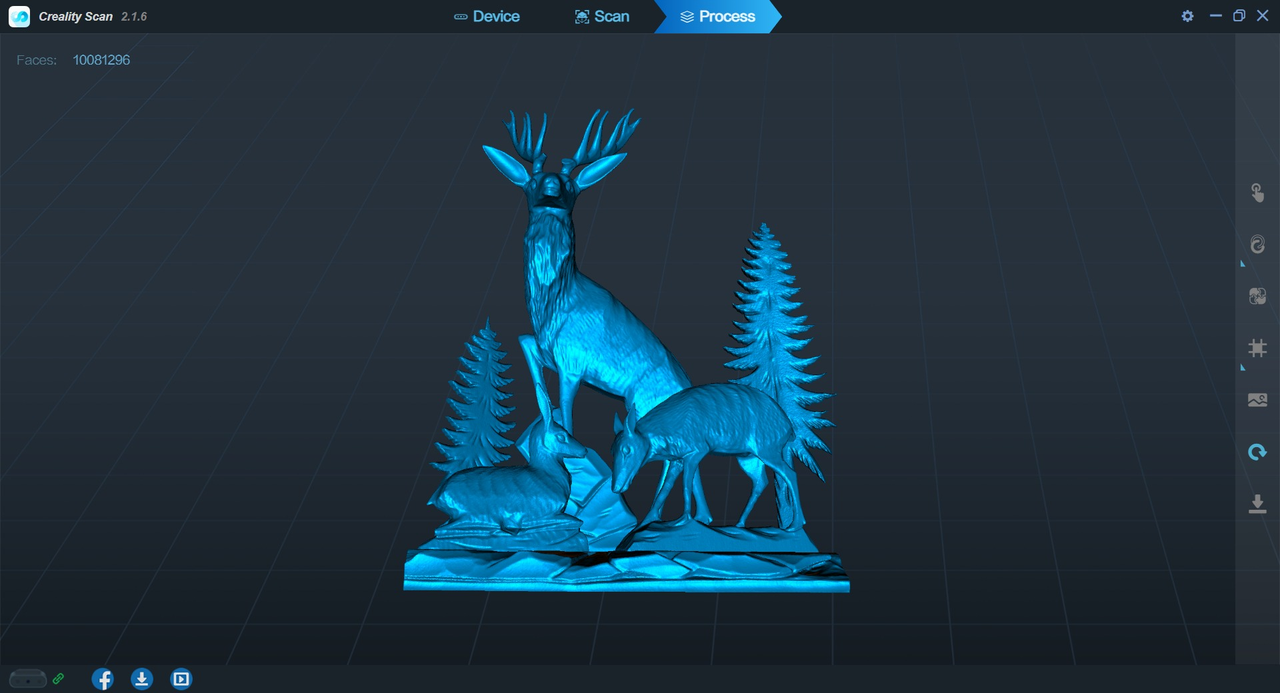
Task: Click the puzzle-piece merge tool icon
Action: coord(1257,296)
